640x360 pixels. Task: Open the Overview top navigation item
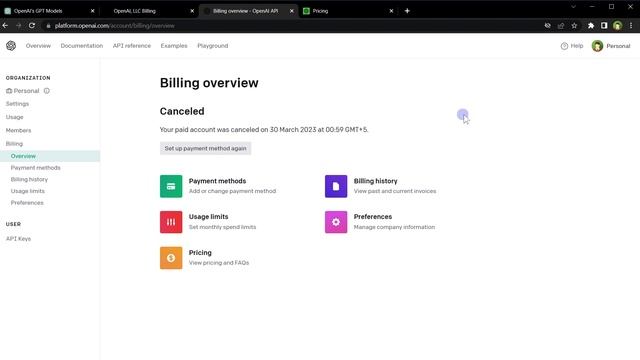coord(38,46)
